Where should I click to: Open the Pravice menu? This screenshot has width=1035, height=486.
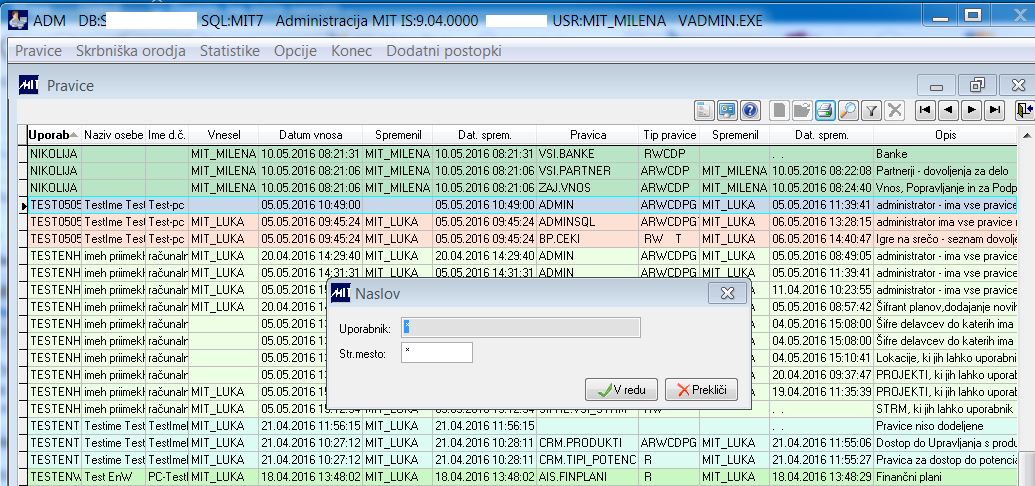38,51
